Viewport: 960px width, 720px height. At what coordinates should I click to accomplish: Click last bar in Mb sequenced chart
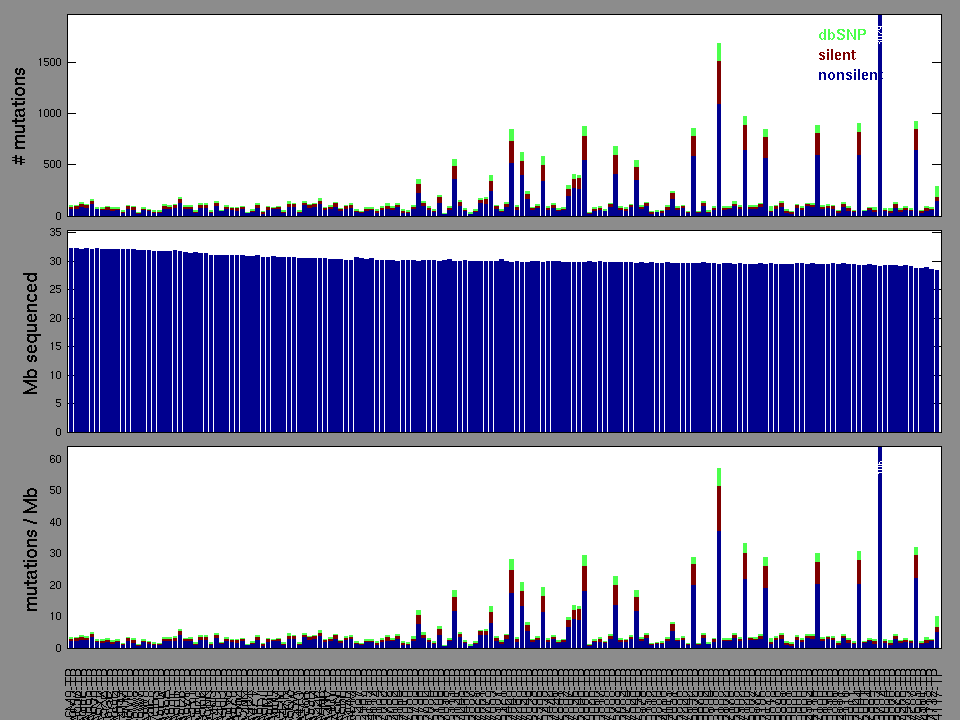click(937, 350)
